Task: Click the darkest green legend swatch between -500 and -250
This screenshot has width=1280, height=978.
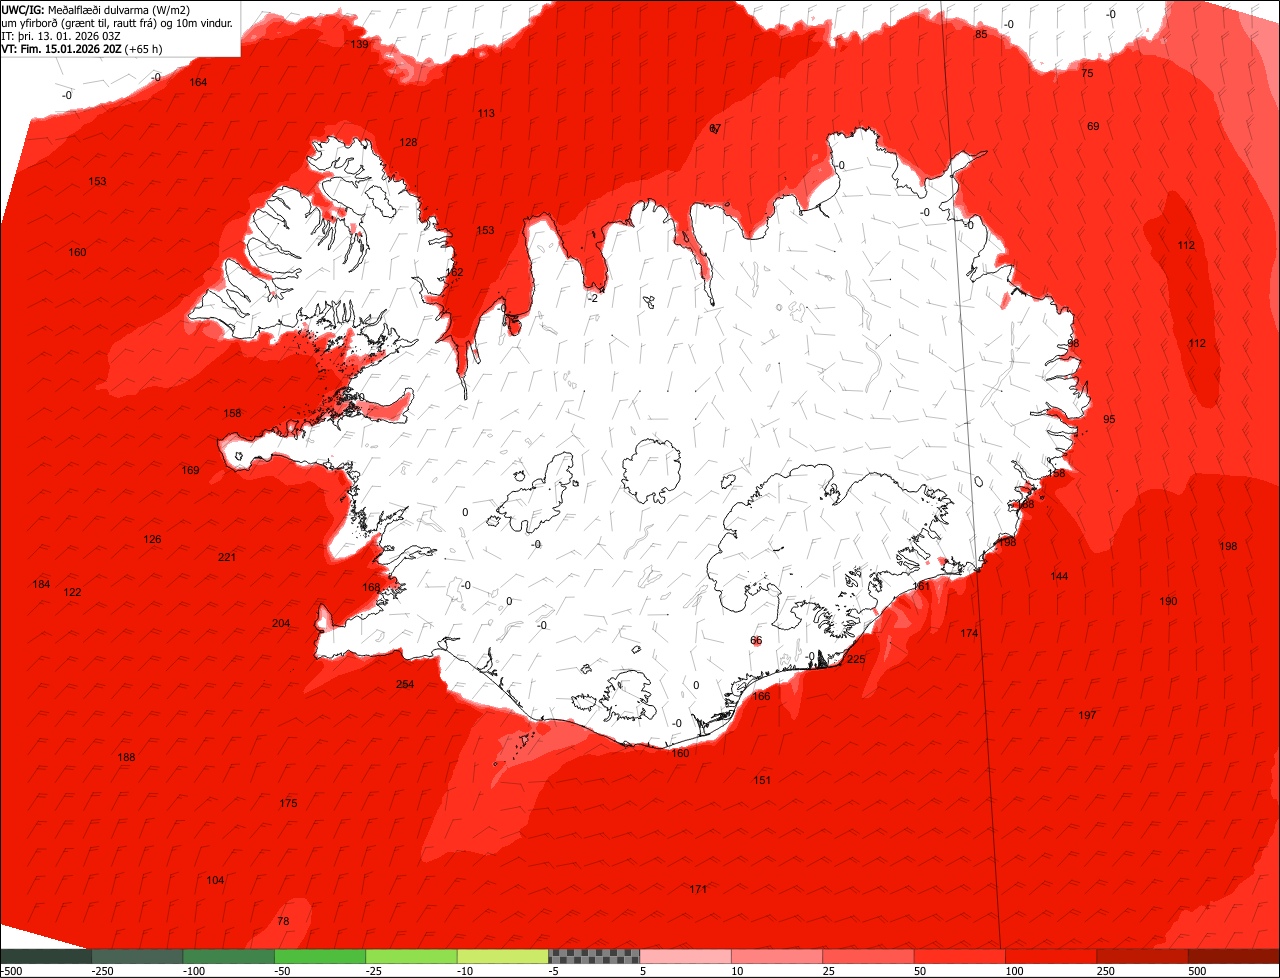Action: point(45,956)
